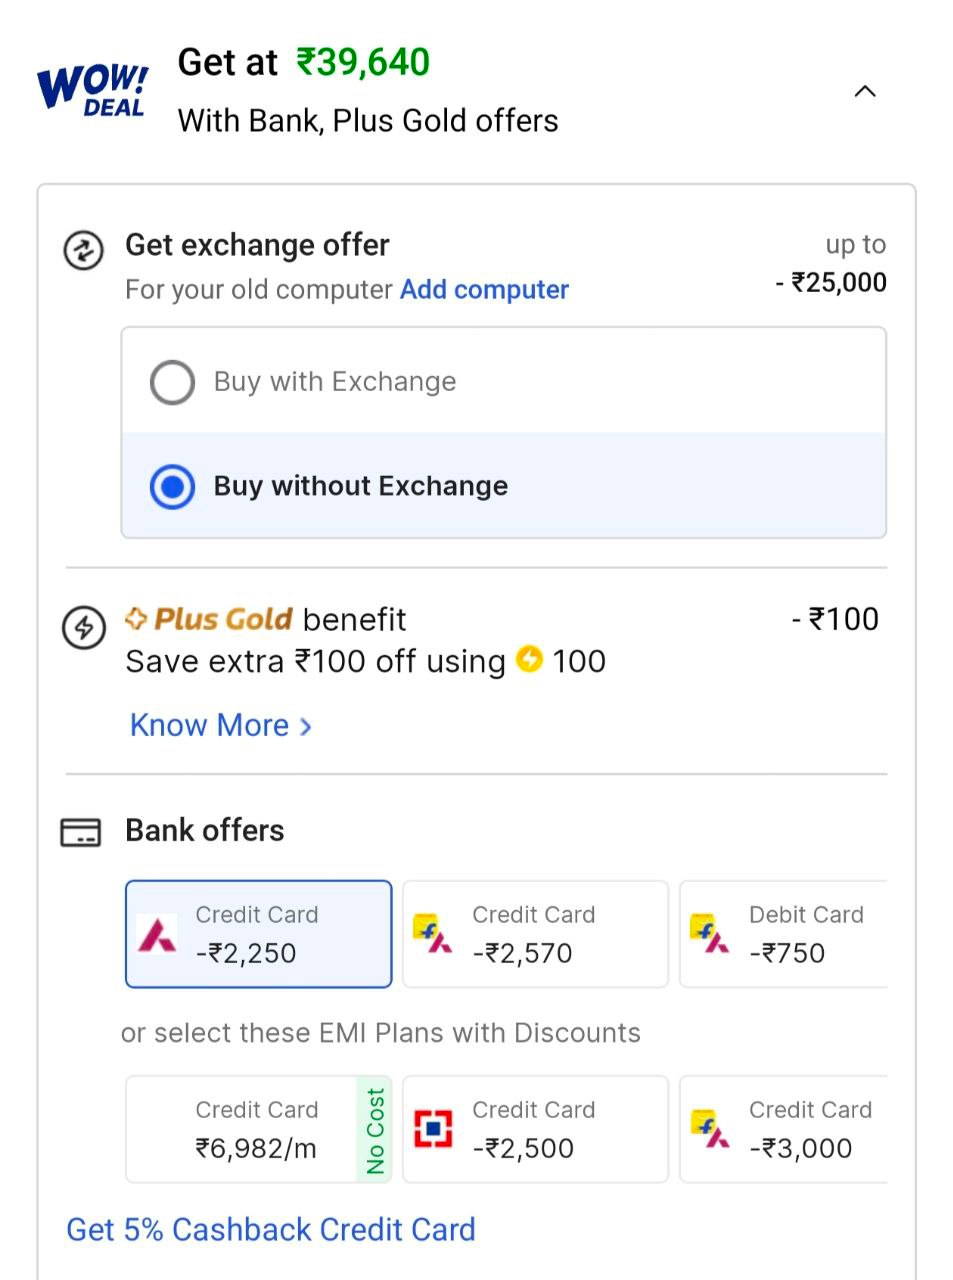Select the Buy with Exchange option
The width and height of the screenshot is (953, 1280).
(172, 382)
